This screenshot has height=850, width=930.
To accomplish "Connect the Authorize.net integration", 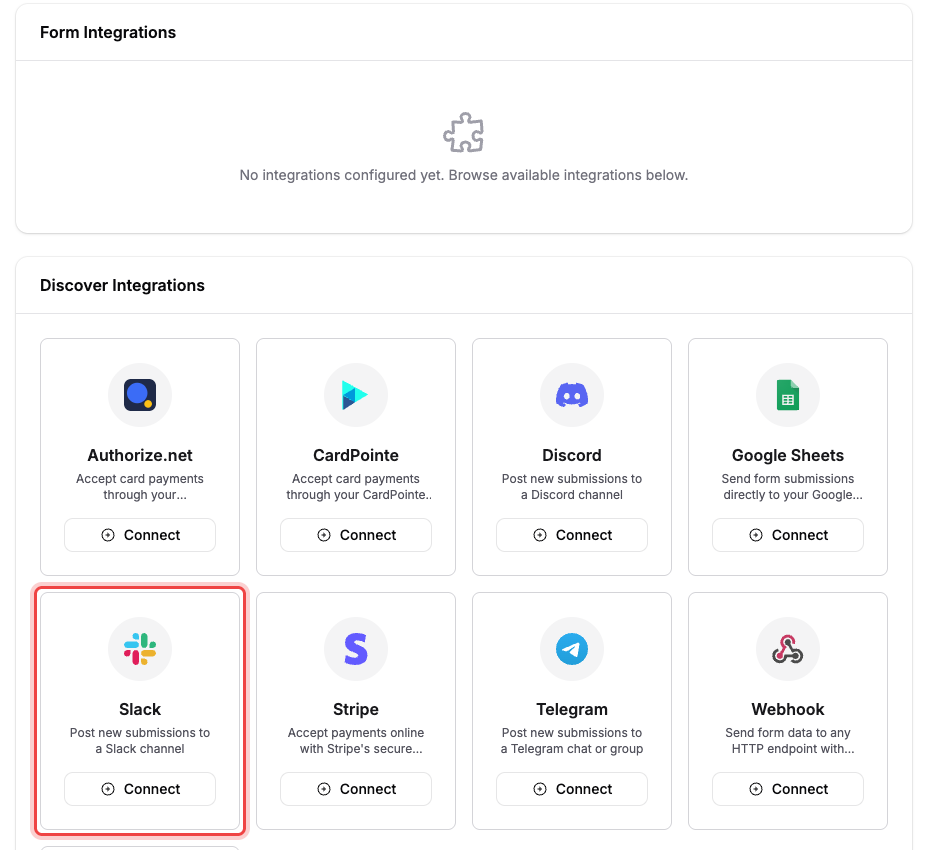I will point(140,535).
